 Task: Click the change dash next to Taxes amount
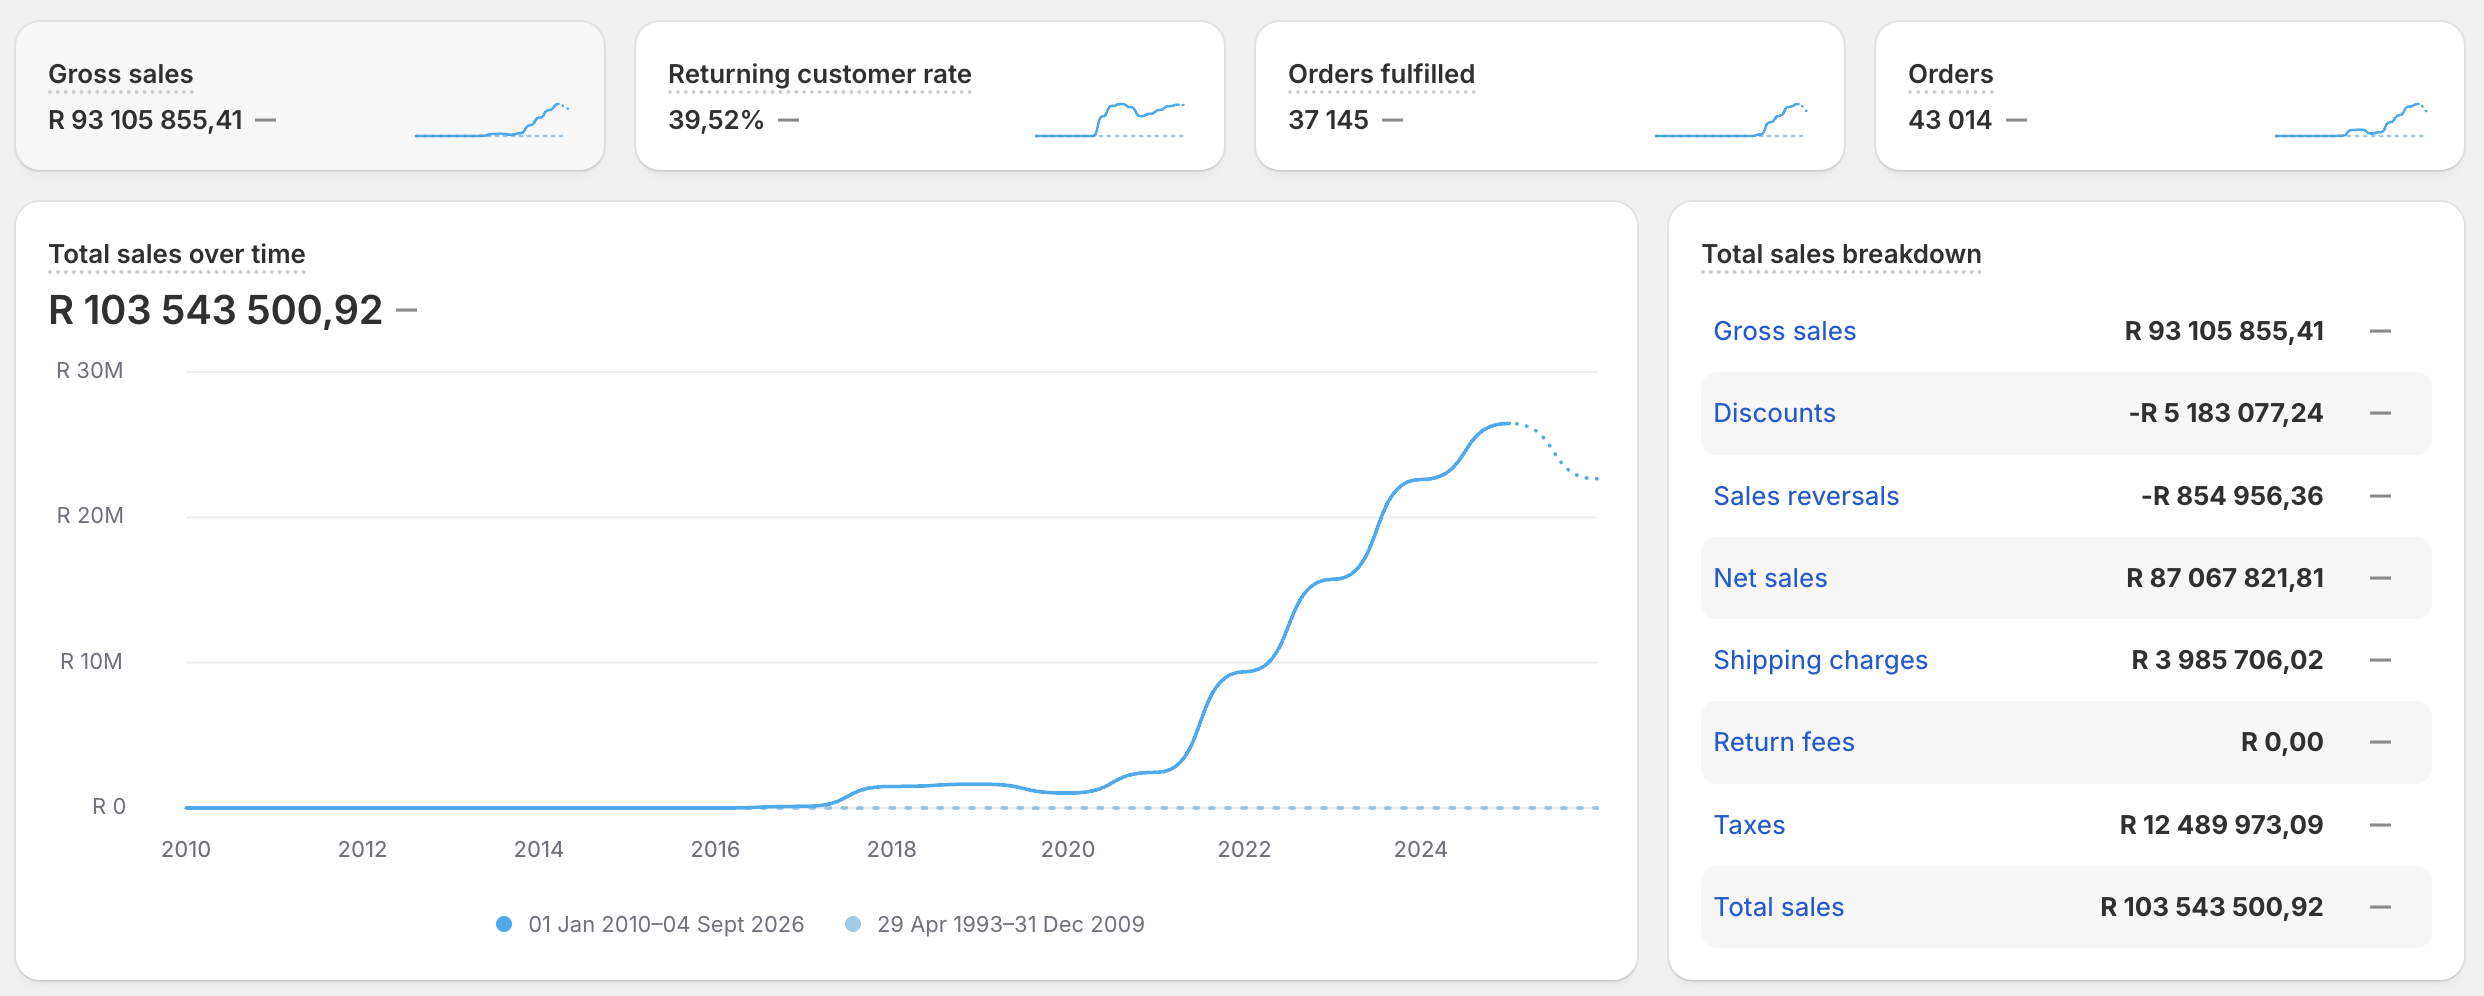pyautogui.click(x=2380, y=825)
